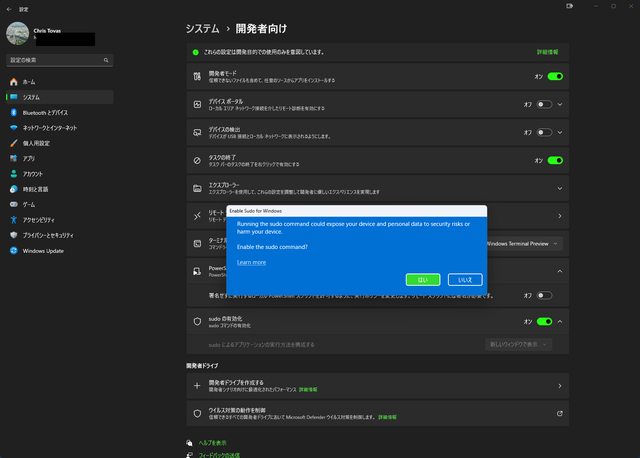The height and width of the screenshot is (458, 640).
Task: Click the Windows Update icon in sidebar
Action: point(13,251)
